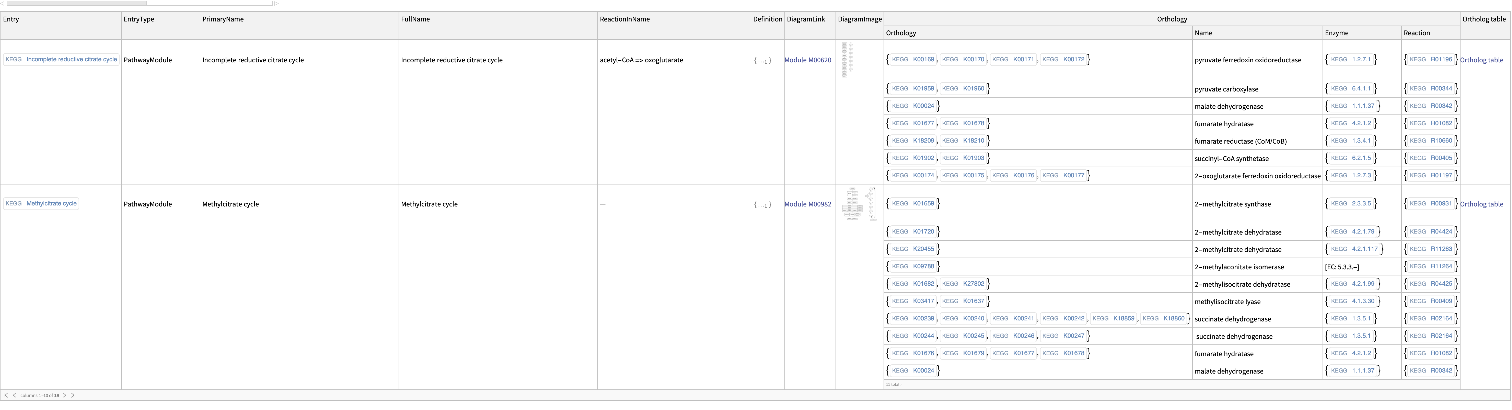This screenshot has width=1512, height=410.
Task: Click the Orthology group column header
Action: coord(1171,19)
